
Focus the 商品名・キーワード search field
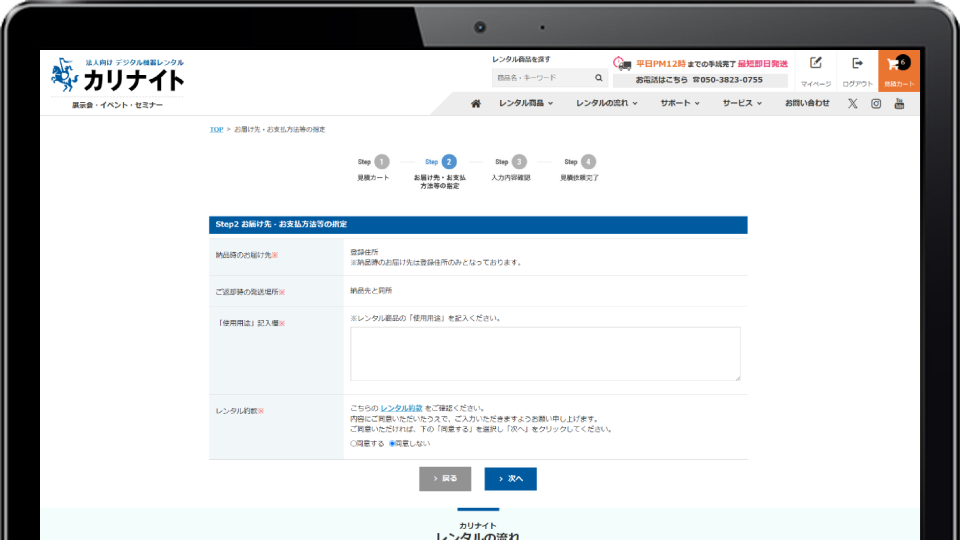tap(542, 78)
